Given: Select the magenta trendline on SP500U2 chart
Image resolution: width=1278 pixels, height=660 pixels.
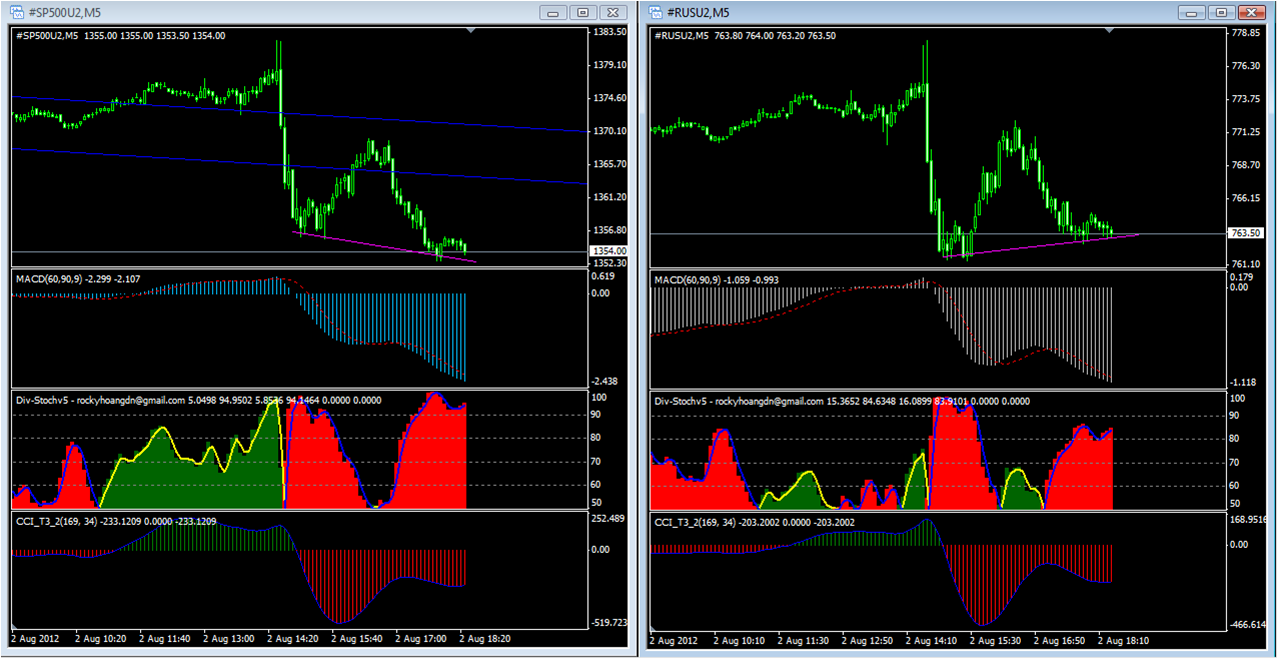Looking at the screenshot, I should point(384,247).
